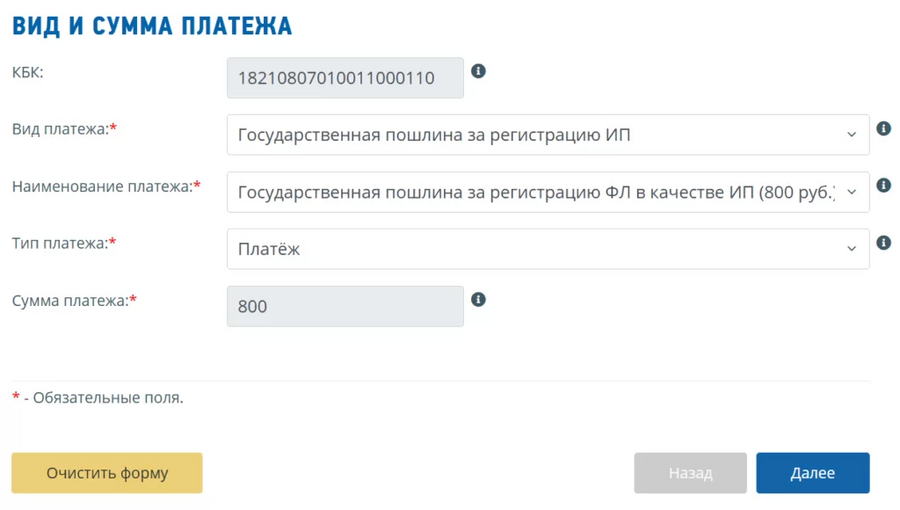The width and height of the screenshot is (900, 510).
Task: View info icon next to Сумма платежа
Action: pos(478,299)
